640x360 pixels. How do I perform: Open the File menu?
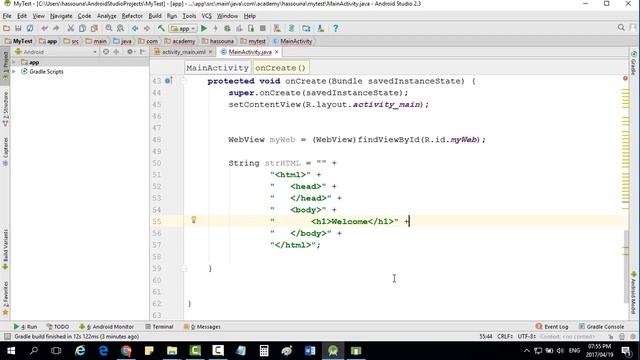point(7,16)
